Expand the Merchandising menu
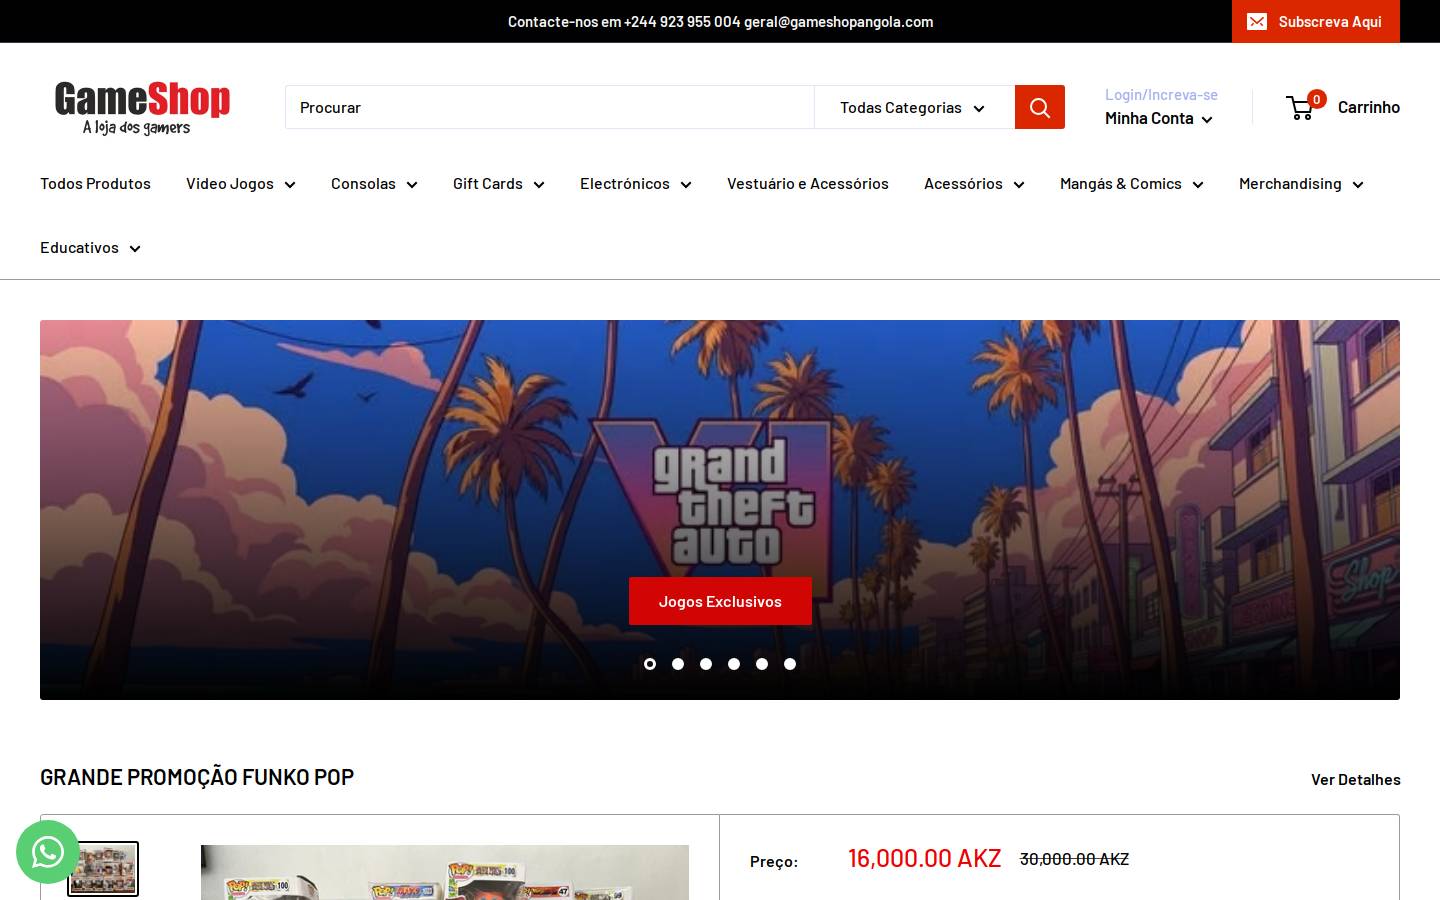 point(1301,183)
